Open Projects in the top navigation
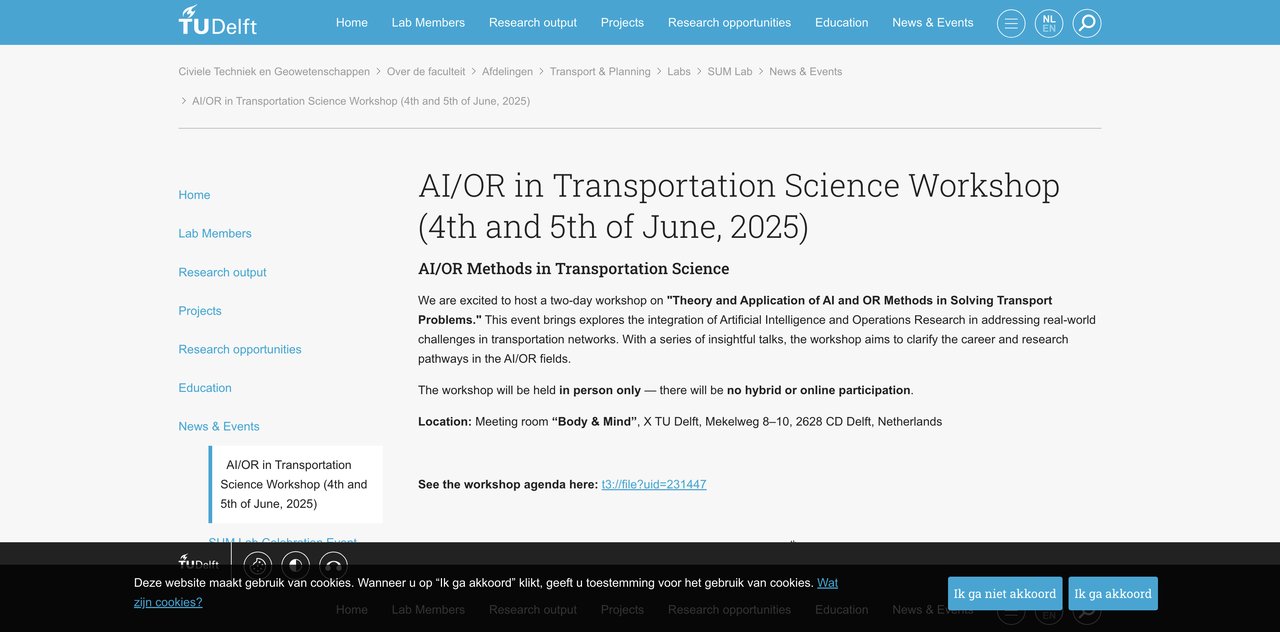 [x=622, y=22]
